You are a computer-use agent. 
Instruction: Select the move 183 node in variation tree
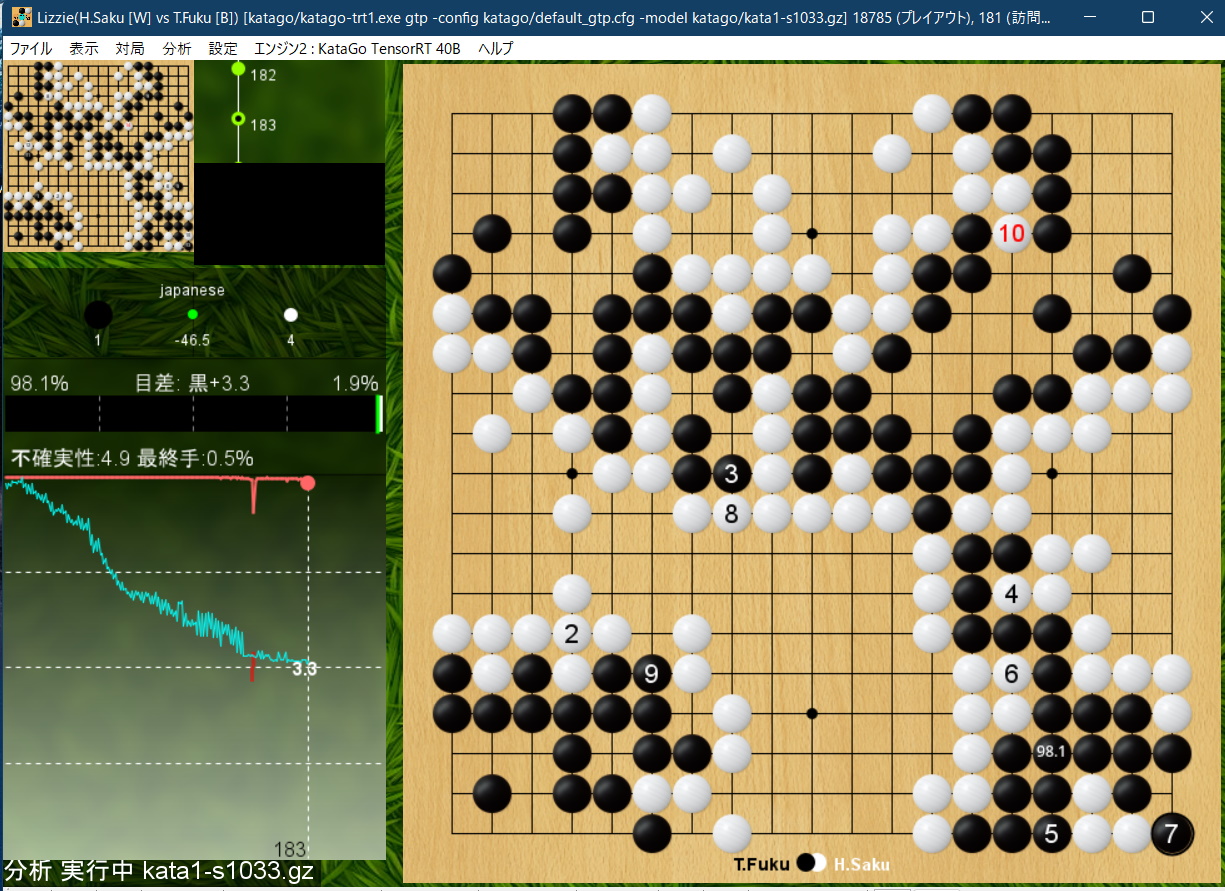[238, 119]
